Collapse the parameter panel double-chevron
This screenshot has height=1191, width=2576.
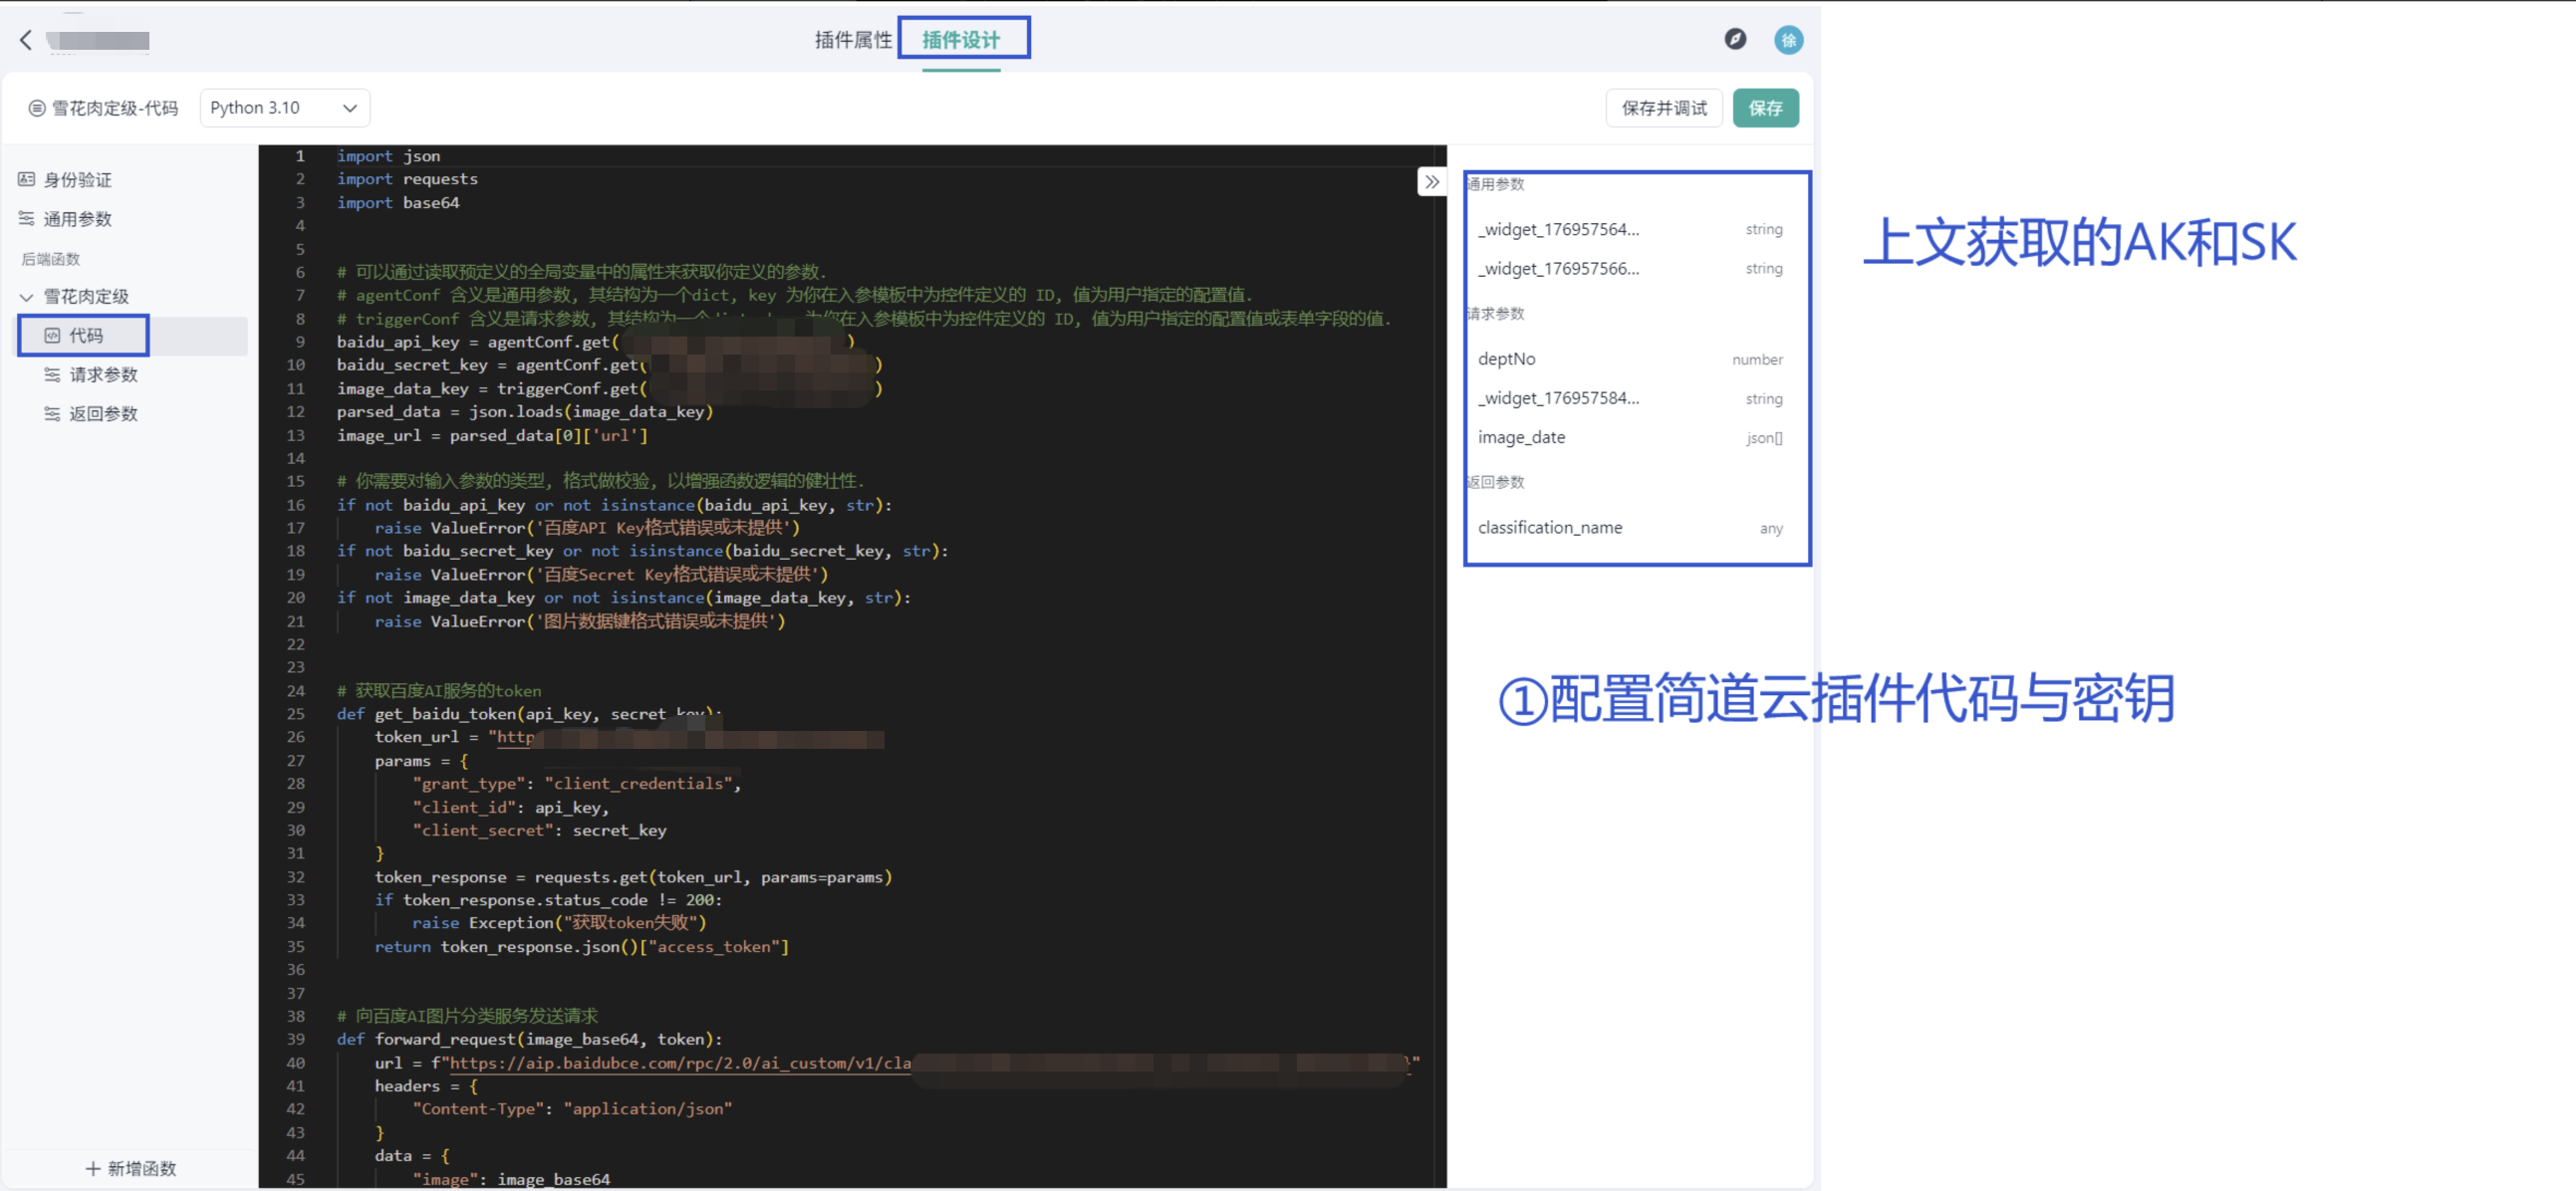(x=1432, y=182)
